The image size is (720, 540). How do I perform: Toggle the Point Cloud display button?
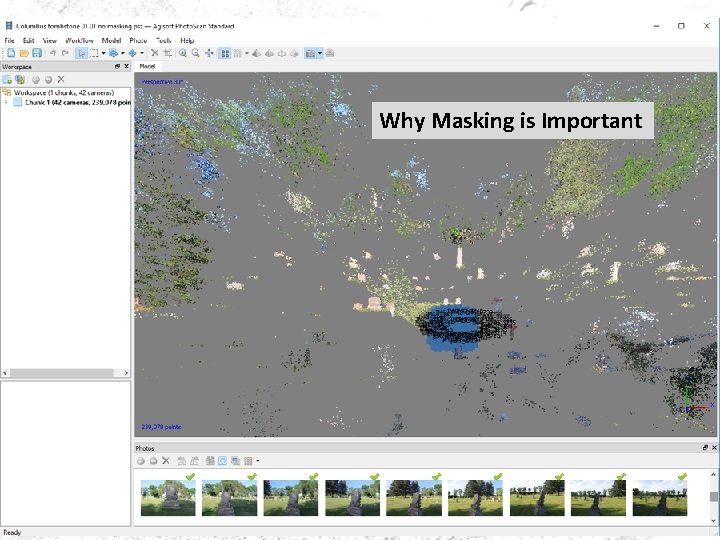(225, 53)
